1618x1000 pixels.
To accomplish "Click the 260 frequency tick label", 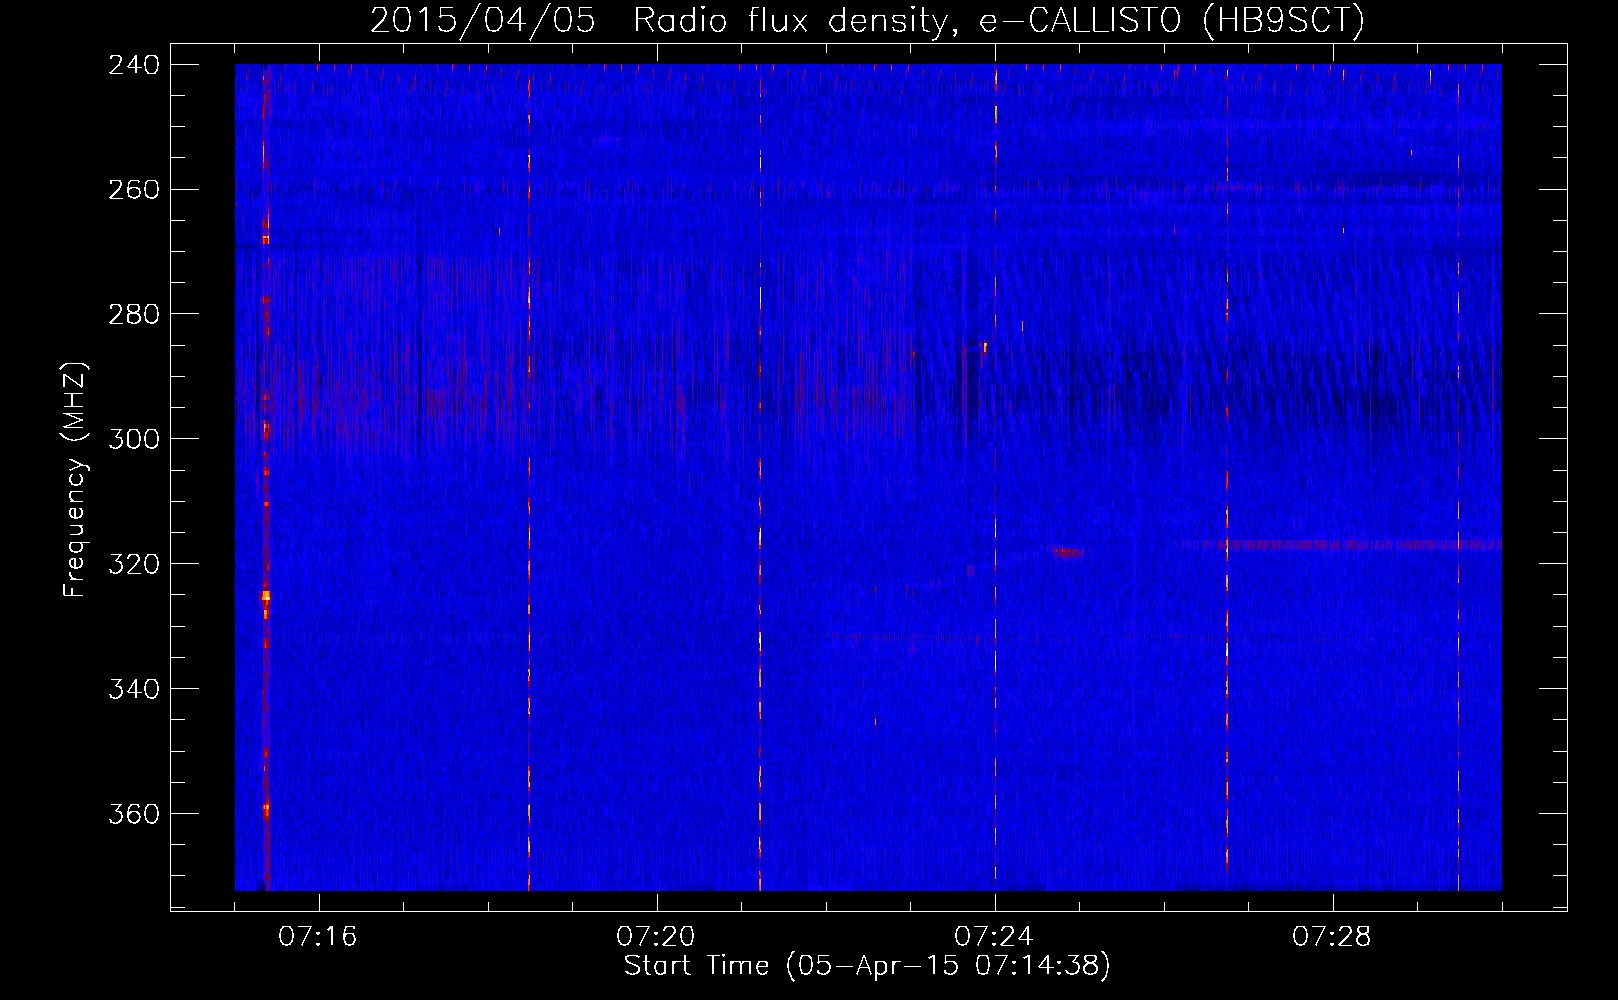I will coord(134,190).
